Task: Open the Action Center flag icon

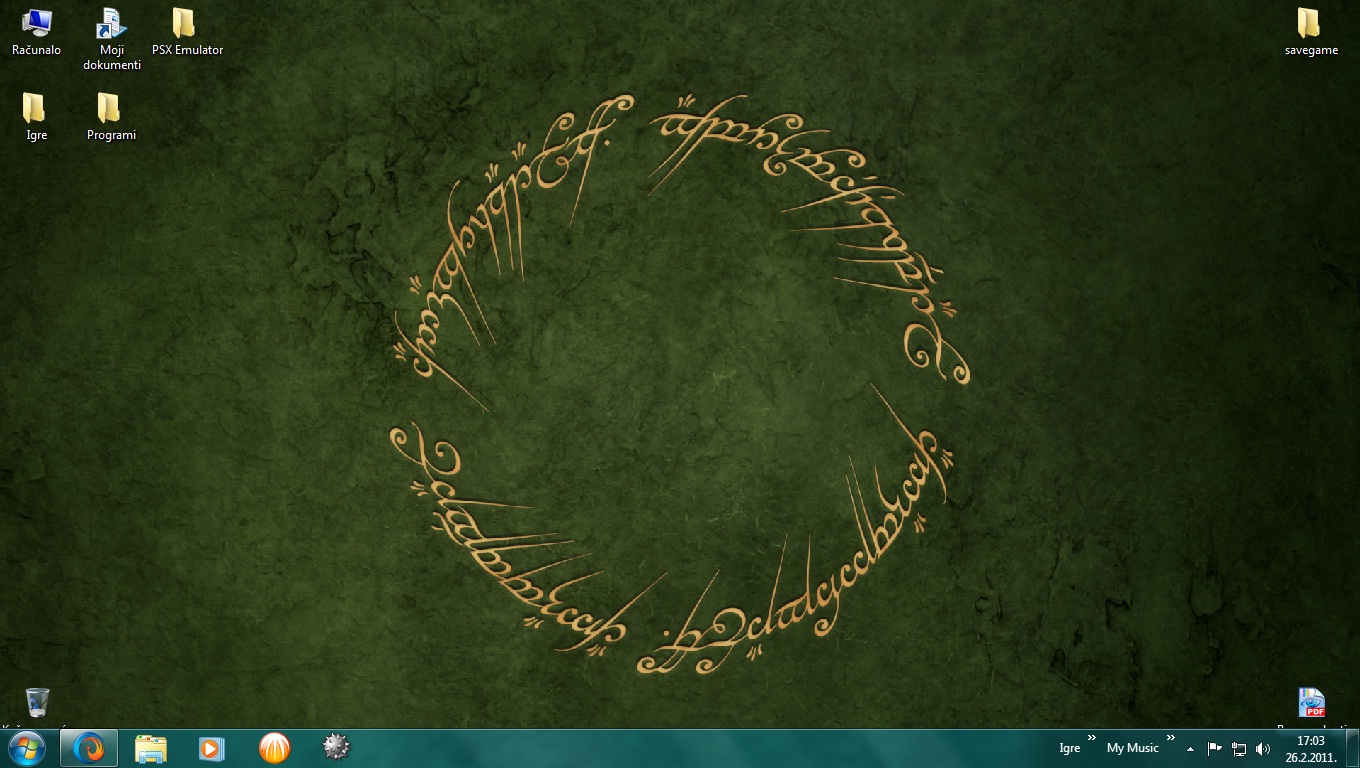Action: [x=1215, y=748]
